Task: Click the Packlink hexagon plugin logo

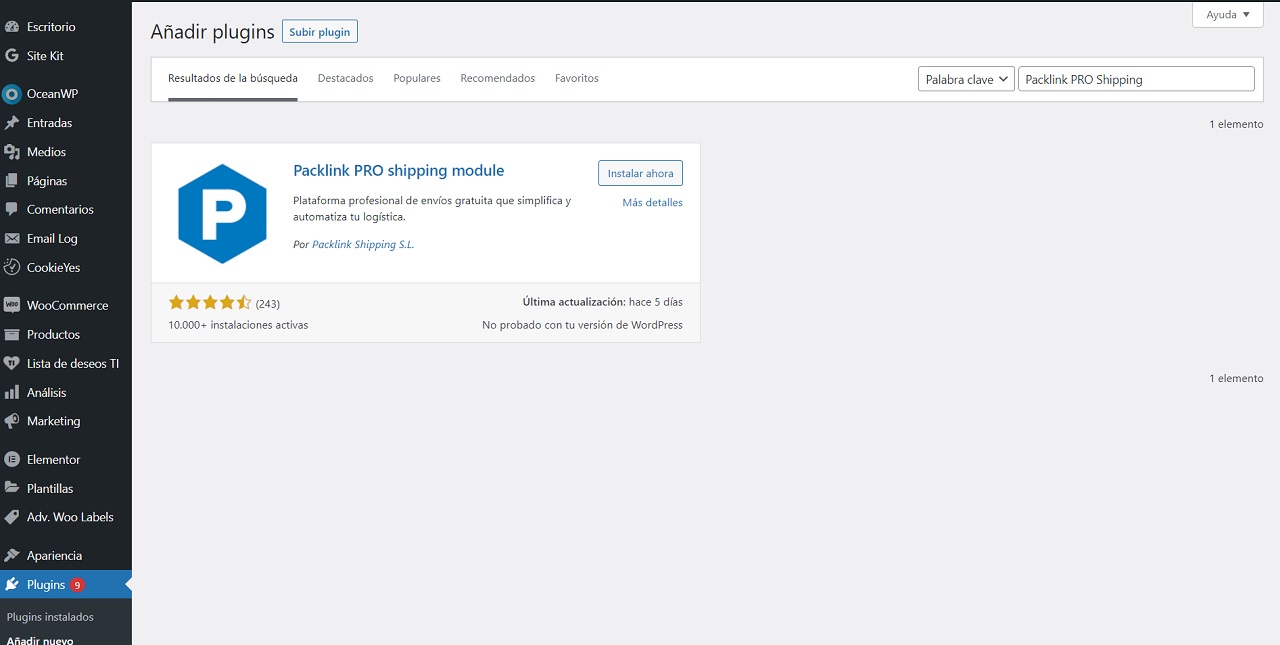Action: [x=222, y=213]
